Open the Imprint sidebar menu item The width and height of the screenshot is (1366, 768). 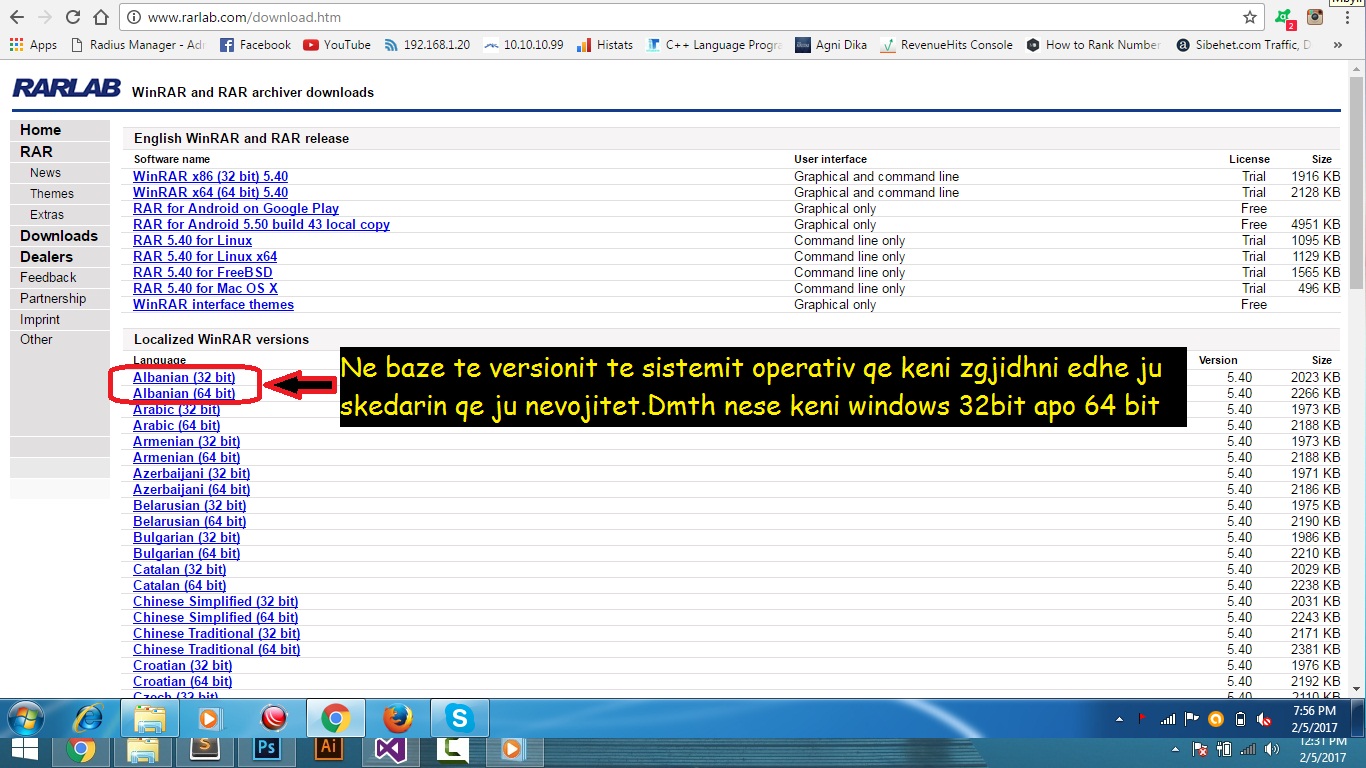(x=60, y=319)
